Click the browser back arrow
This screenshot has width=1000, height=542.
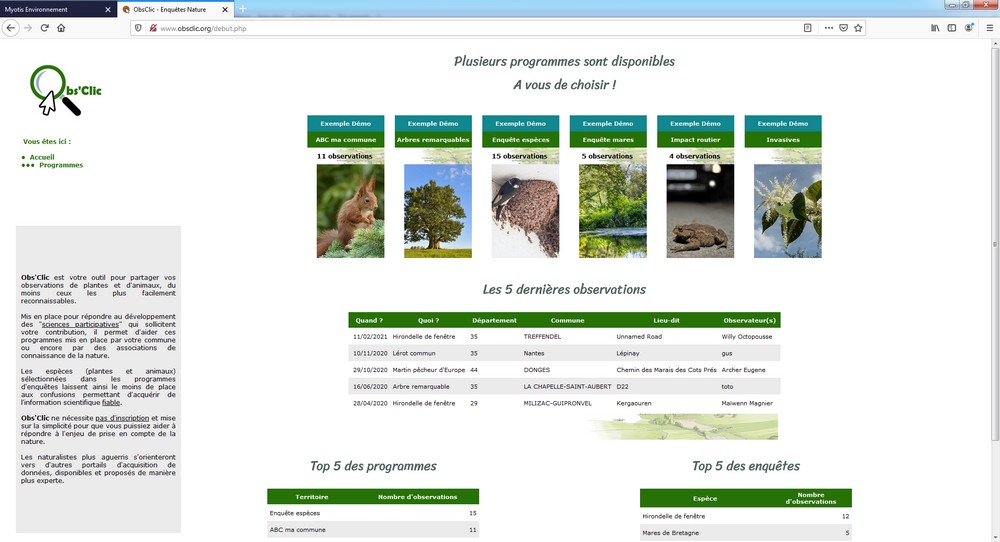pos(11,28)
